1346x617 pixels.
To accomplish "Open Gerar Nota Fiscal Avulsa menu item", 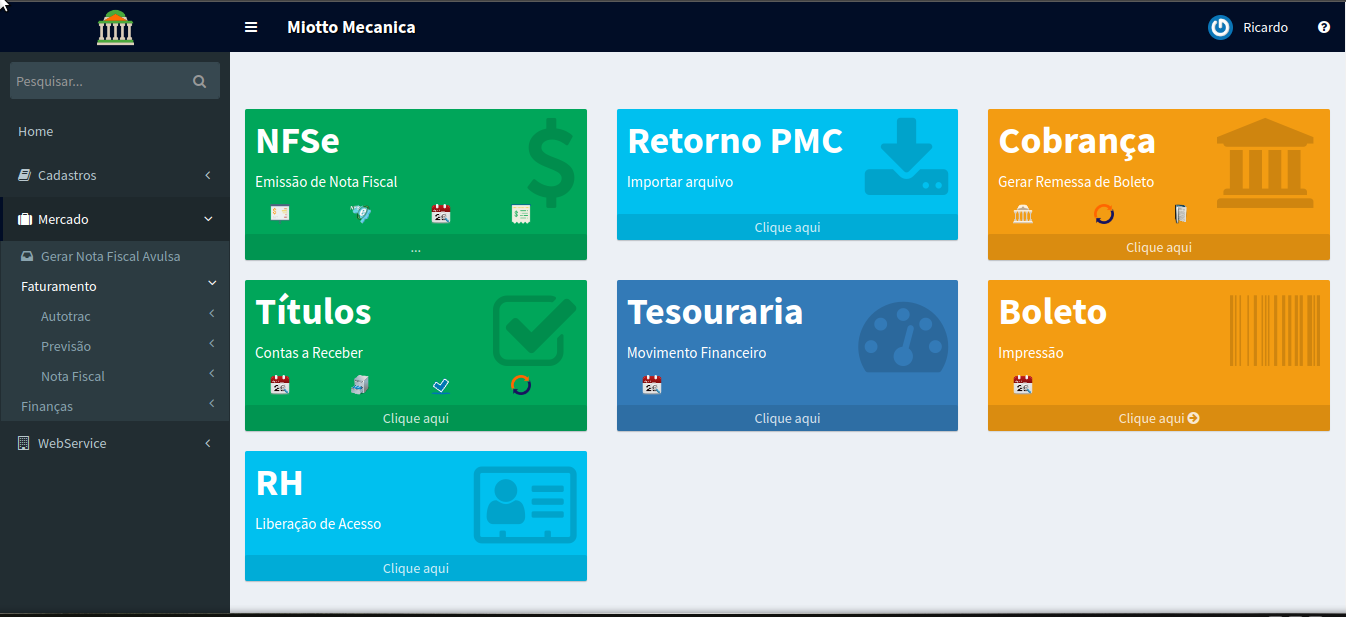I will coord(115,256).
